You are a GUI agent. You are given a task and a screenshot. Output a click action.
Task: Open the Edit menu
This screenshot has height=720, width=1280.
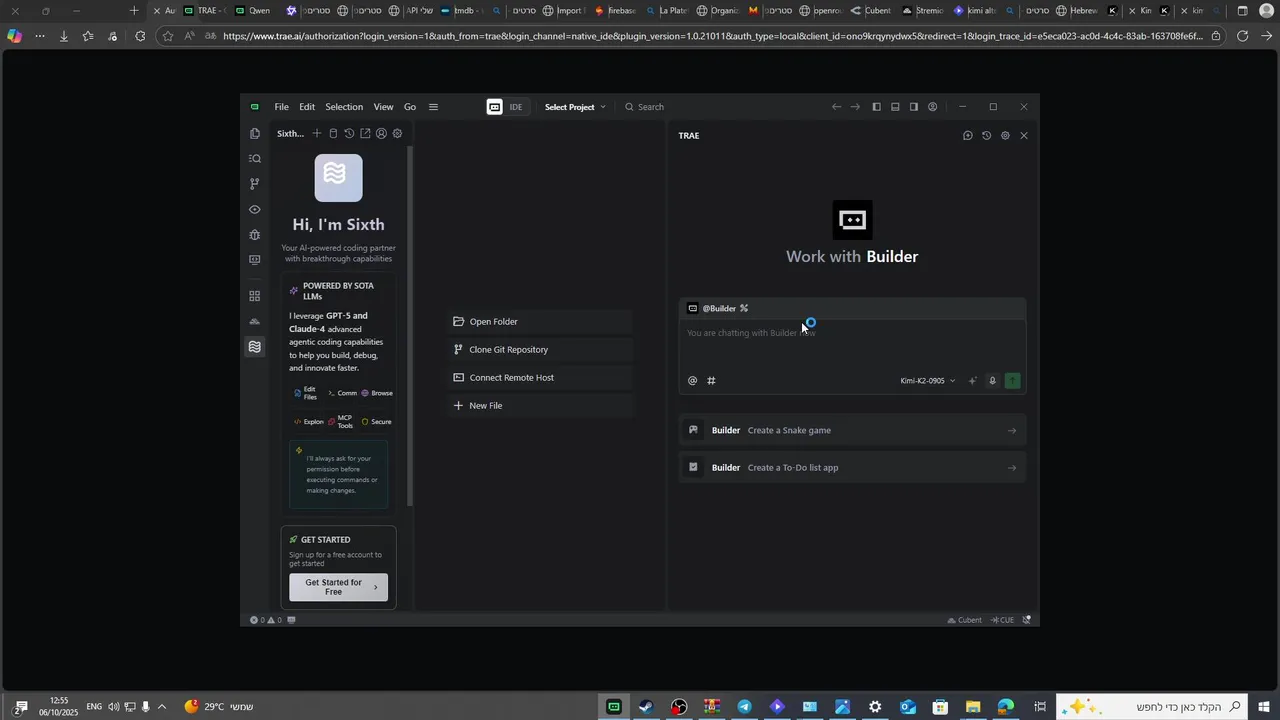click(307, 107)
